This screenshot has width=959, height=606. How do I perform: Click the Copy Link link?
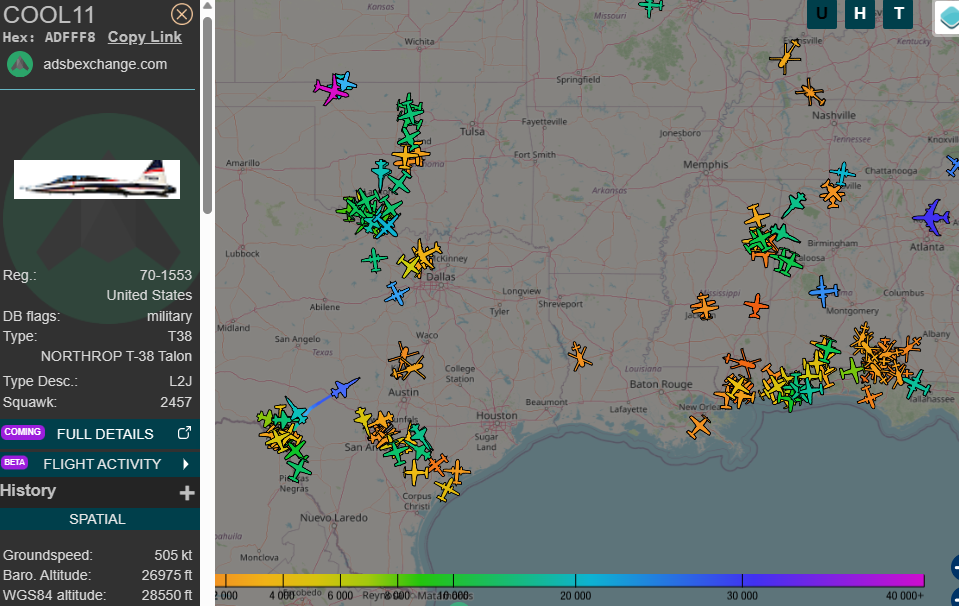point(145,37)
